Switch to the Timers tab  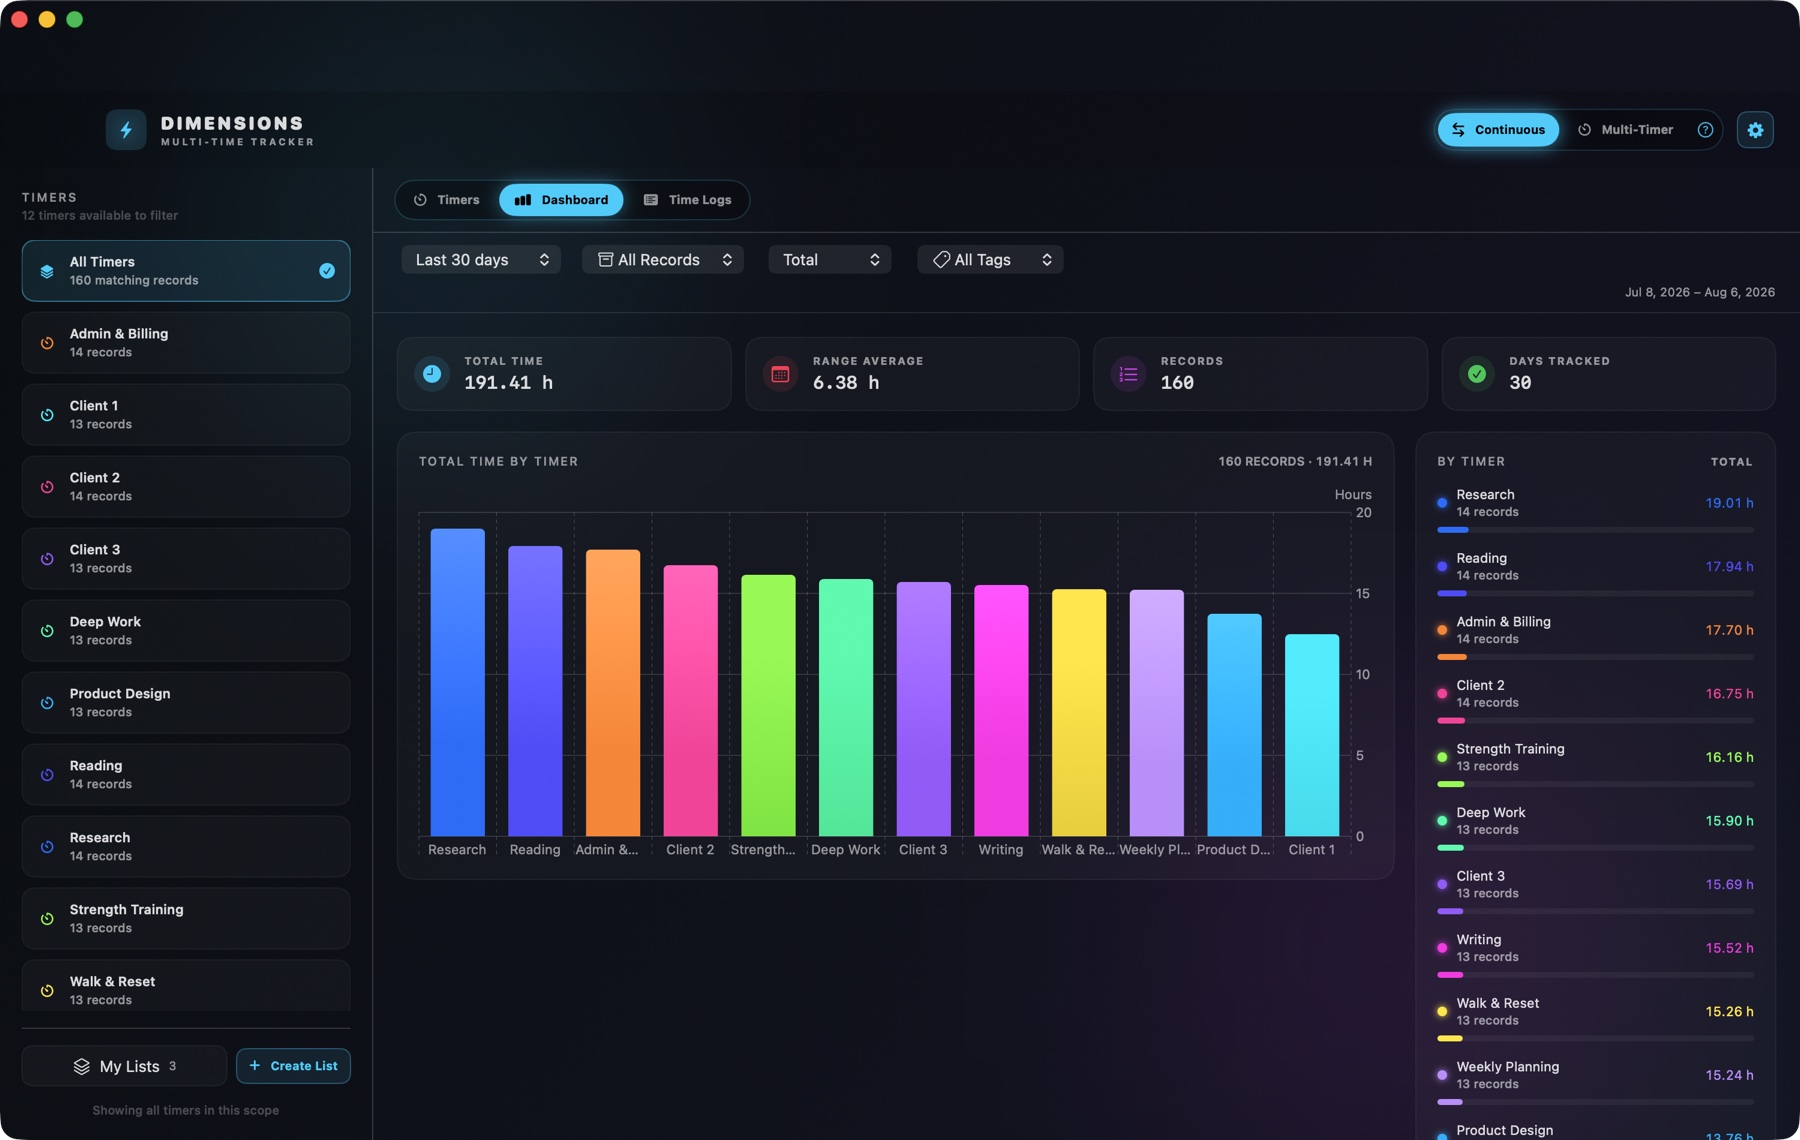coord(447,200)
